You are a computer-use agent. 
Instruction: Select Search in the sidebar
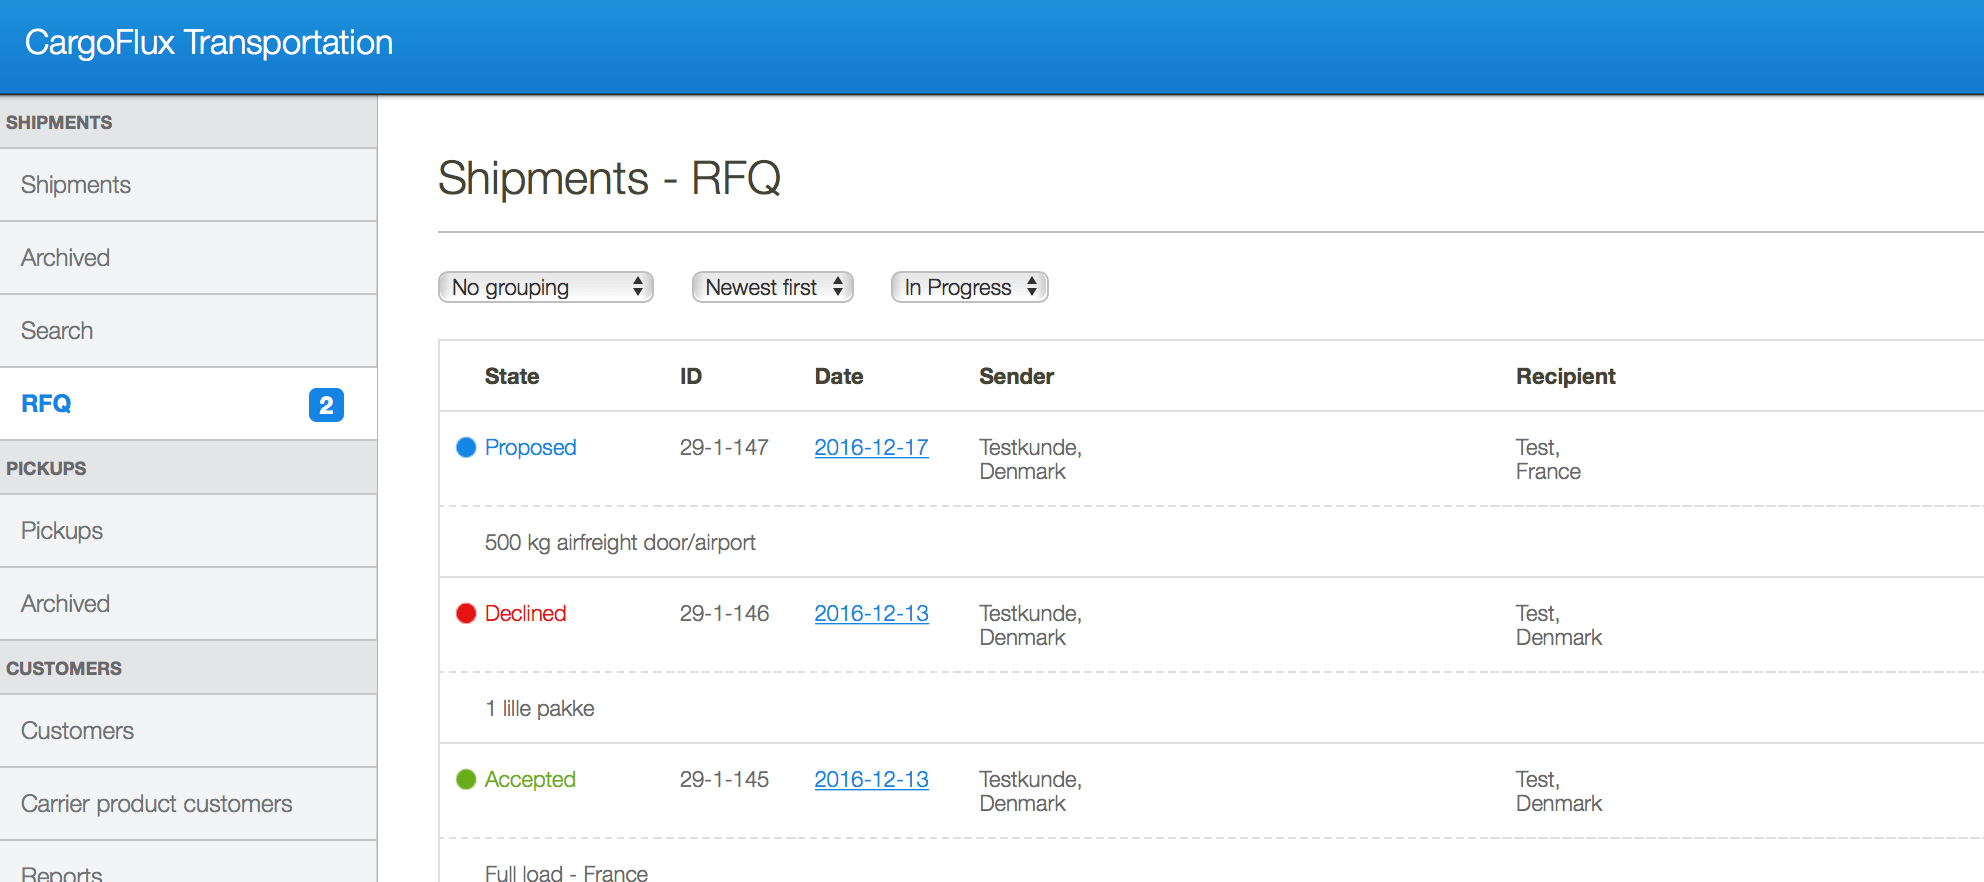coord(57,331)
